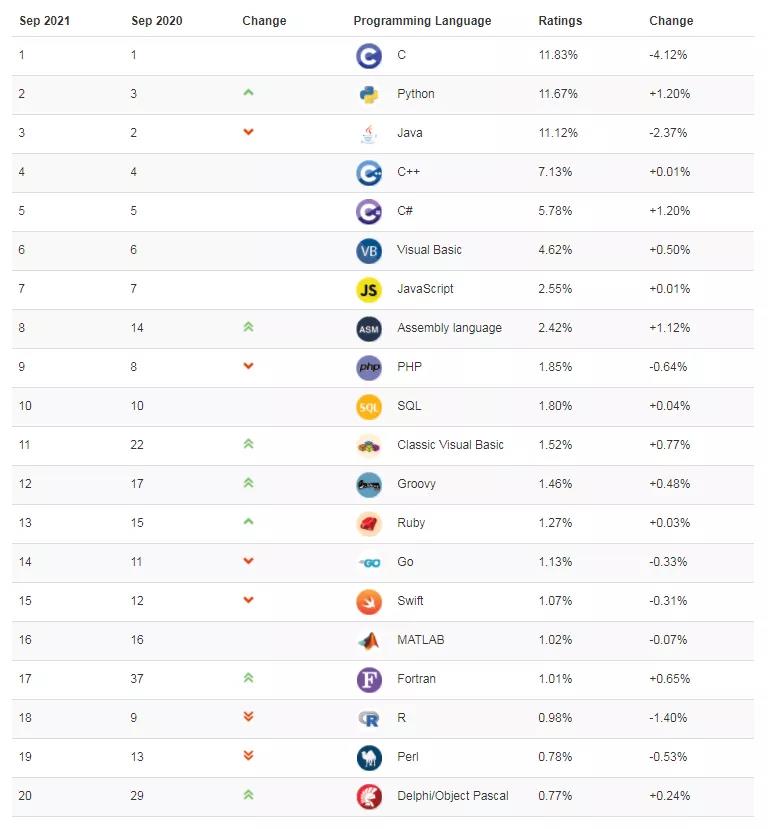Click the Programming Language column header
The width and height of the screenshot is (768, 829).
point(422,21)
